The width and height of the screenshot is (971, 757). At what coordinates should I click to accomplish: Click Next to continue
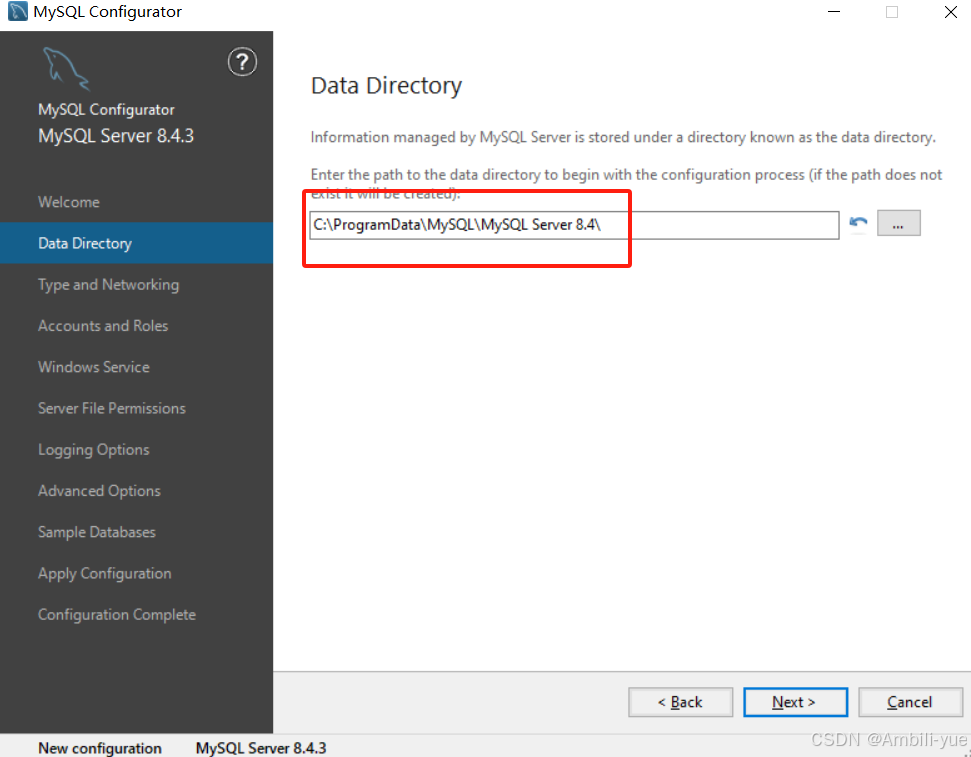[795, 702]
